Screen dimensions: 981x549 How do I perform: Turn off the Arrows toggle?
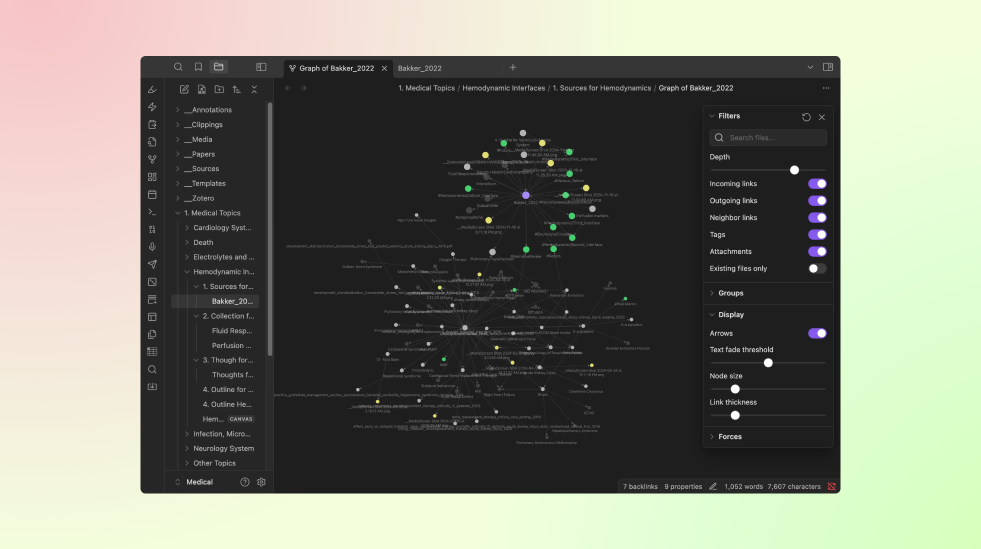(x=817, y=333)
